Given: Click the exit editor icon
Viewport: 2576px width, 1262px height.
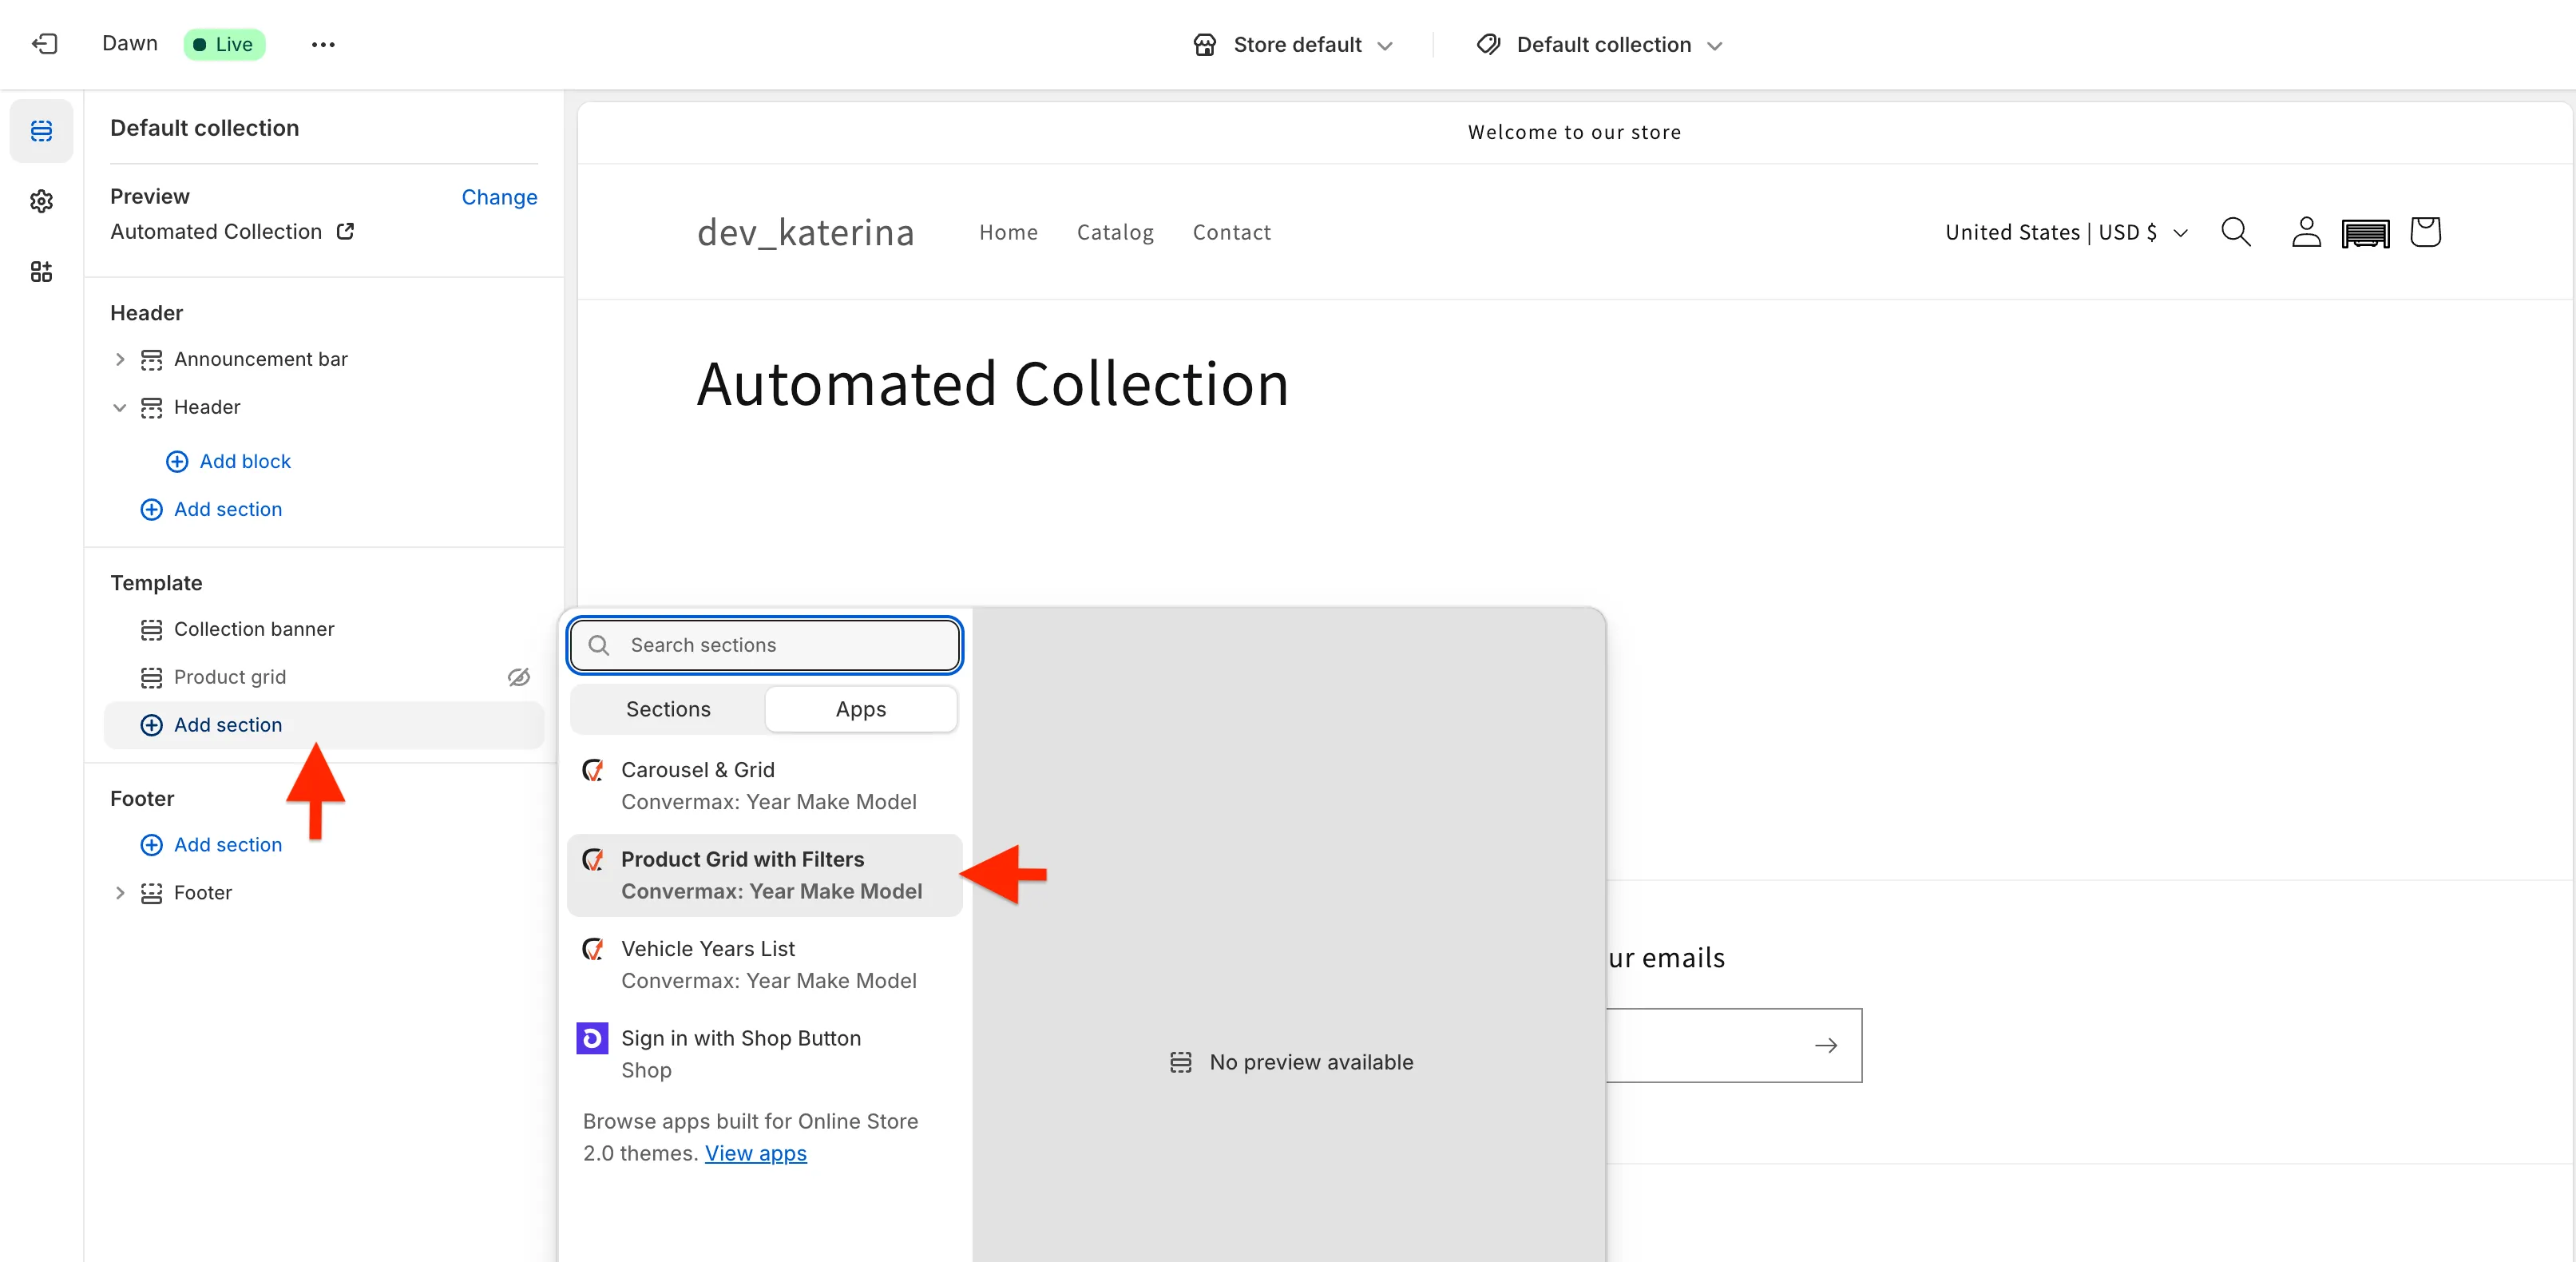Looking at the screenshot, I should [44, 44].
